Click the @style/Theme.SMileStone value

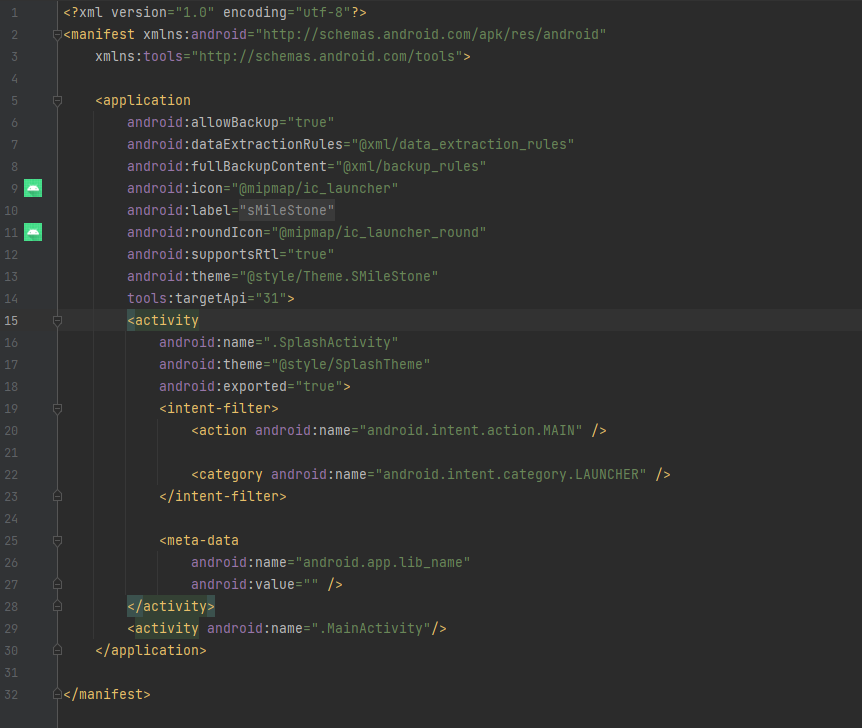click(339, 277)
